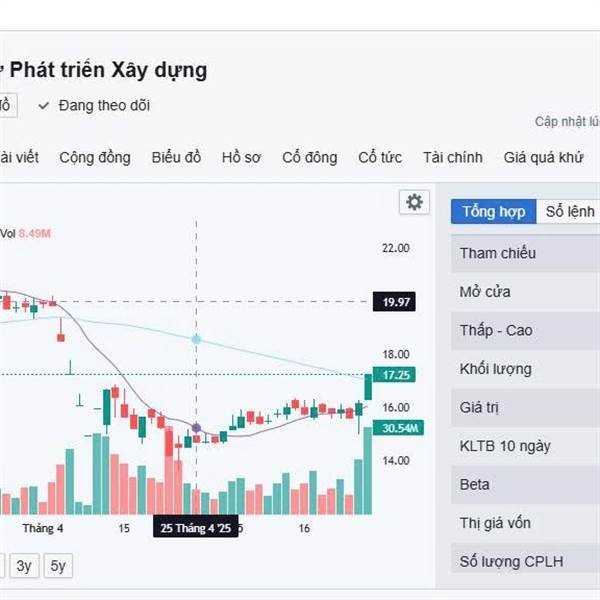Image resolution: width=600 pixels, height=600 pixels.
Task: View the Cổ tức dividends tab
Action: click(x=380, y=157)
